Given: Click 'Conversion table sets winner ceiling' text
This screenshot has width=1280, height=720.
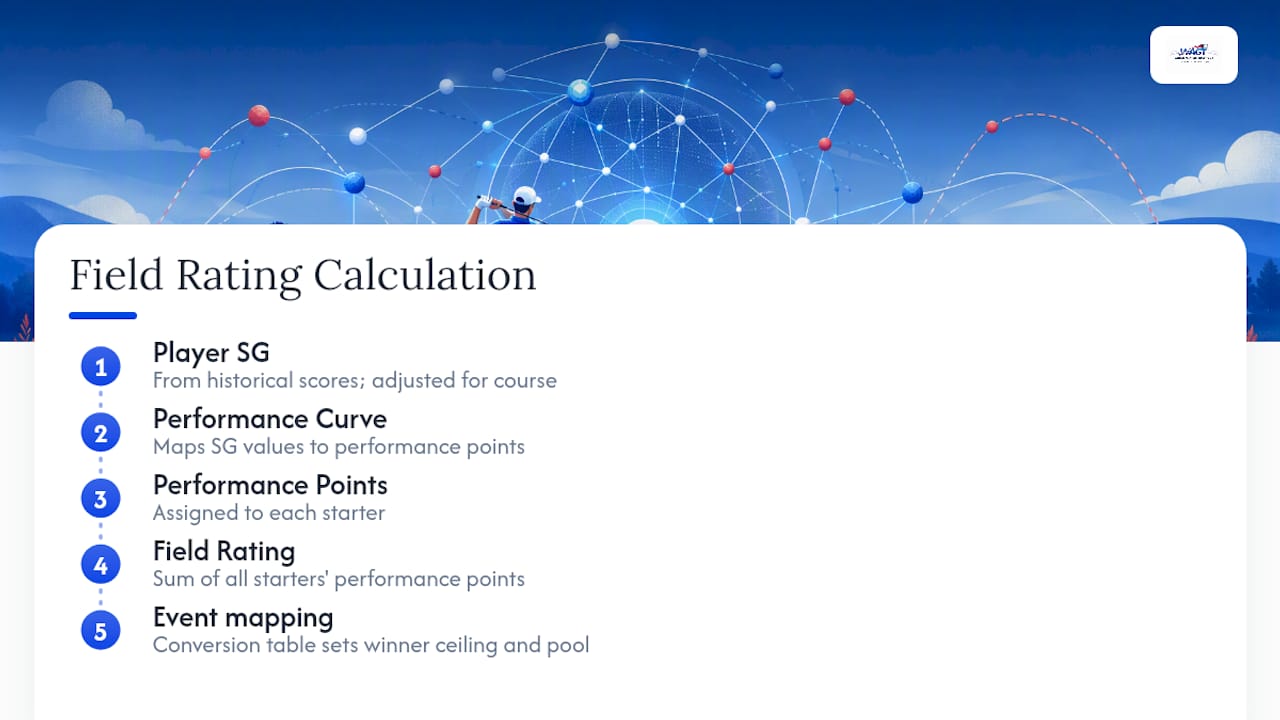Looking at the screenshot, I should (325, 644).
